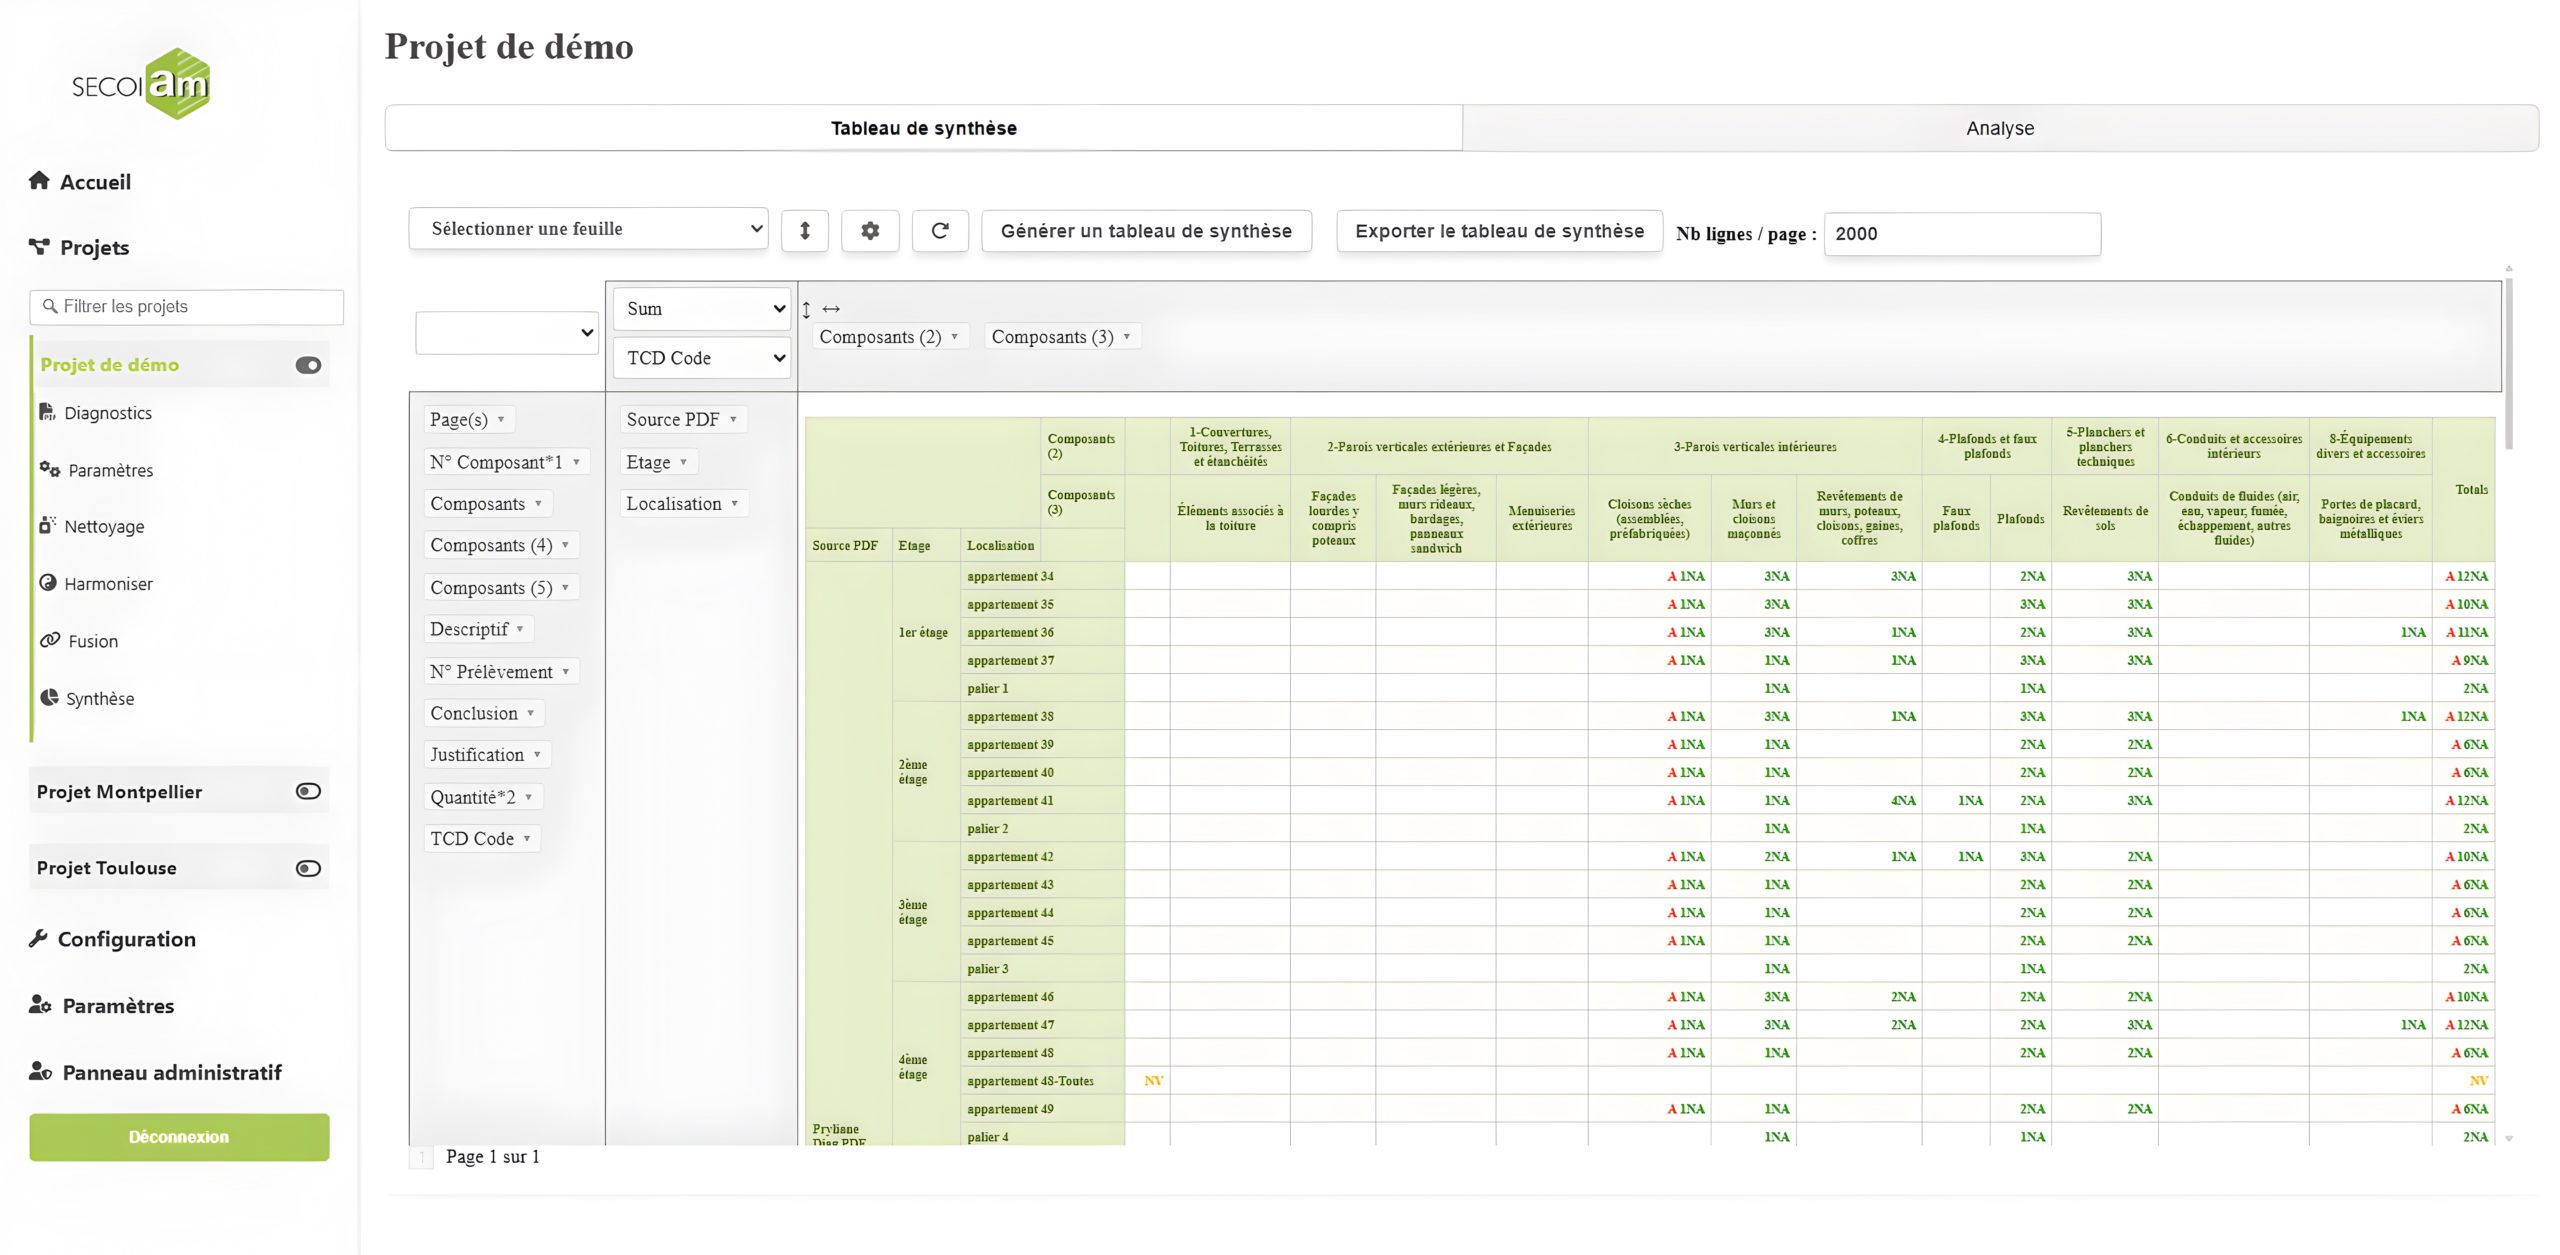This screenshot has height=1255, width=2560.
Task: Click the Nb lignes per page field
Action: click(x=1961, y=233)
